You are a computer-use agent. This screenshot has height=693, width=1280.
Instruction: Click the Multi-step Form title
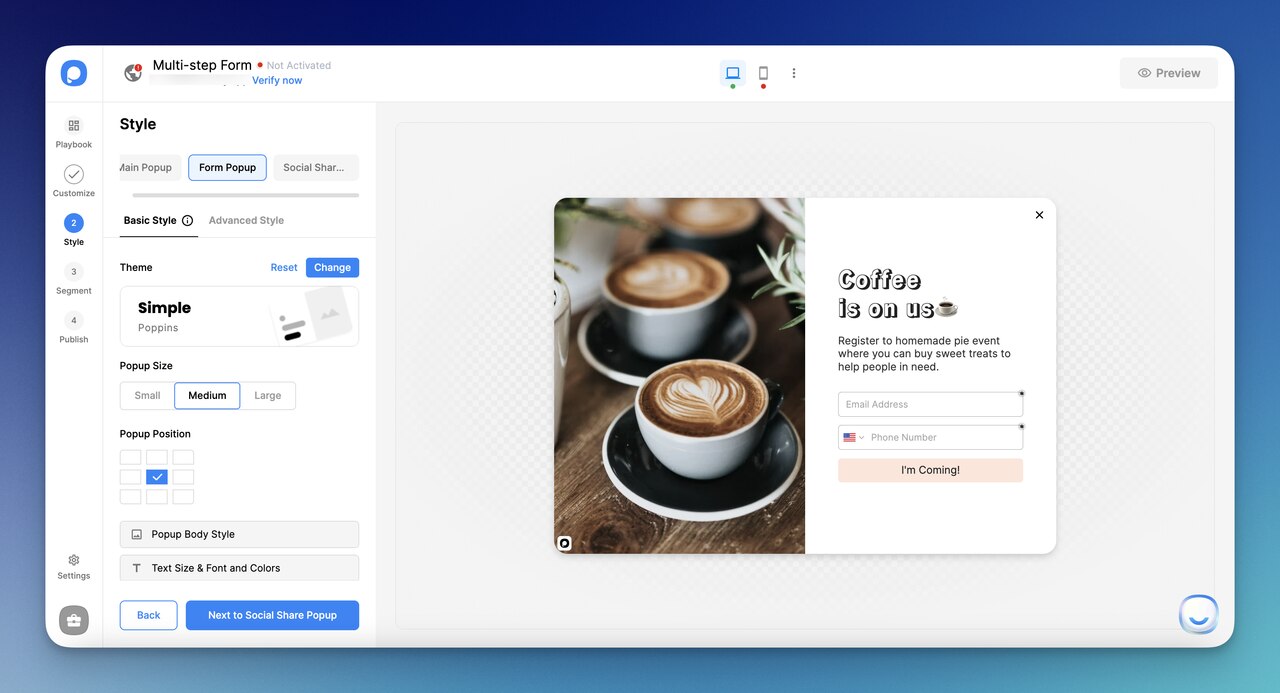click(202, 65)
